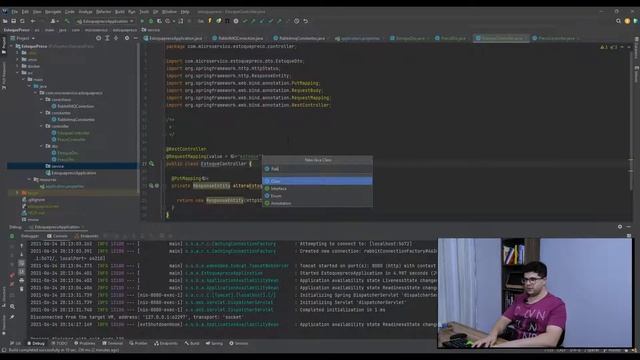Open the Debugger tab in Debug panel
640x360 pixels.
tap(29, 236)
